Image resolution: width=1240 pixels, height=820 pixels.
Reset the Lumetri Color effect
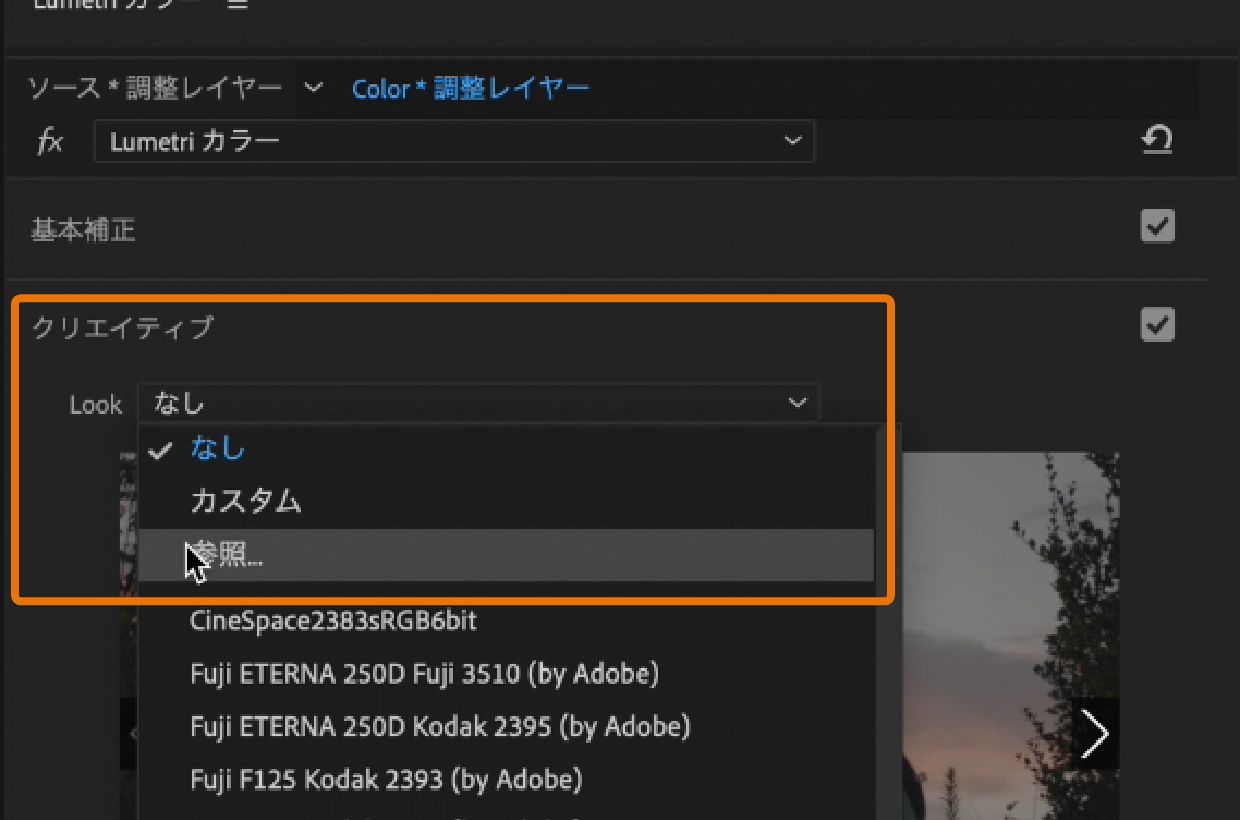coord(1157,140)
